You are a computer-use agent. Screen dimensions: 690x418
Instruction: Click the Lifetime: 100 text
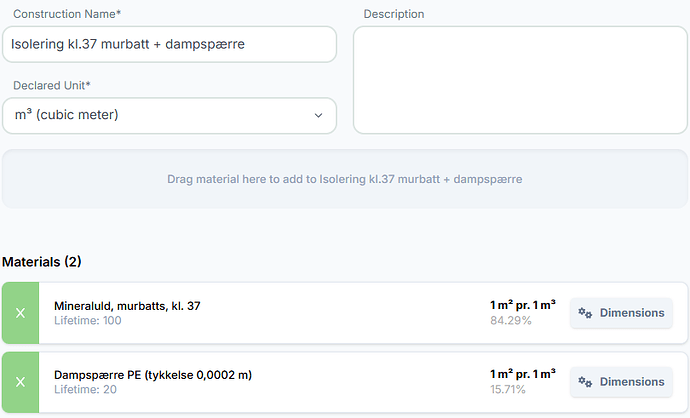coord(88,321)
